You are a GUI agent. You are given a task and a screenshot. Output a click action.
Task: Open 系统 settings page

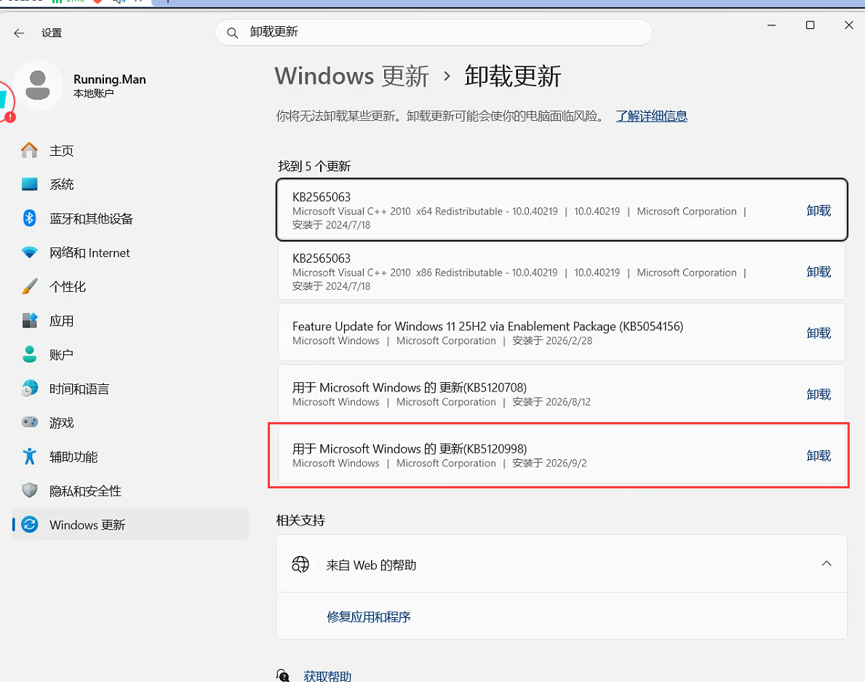coord(131,184)
